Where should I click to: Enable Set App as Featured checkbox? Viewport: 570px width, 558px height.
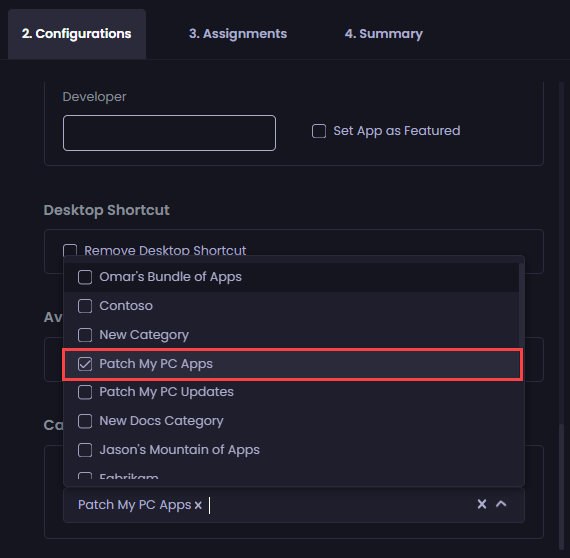click(319, 131)
